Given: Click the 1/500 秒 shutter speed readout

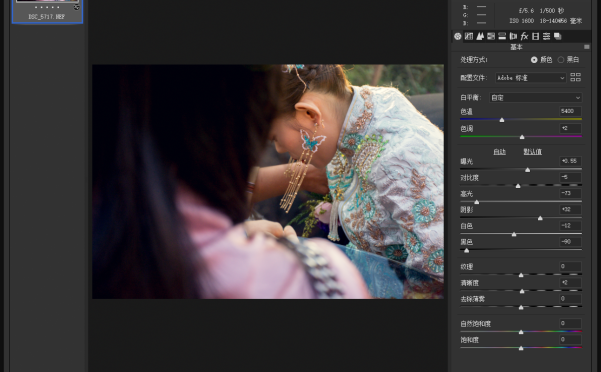Looking at the screenshot, I should [552, 11].
